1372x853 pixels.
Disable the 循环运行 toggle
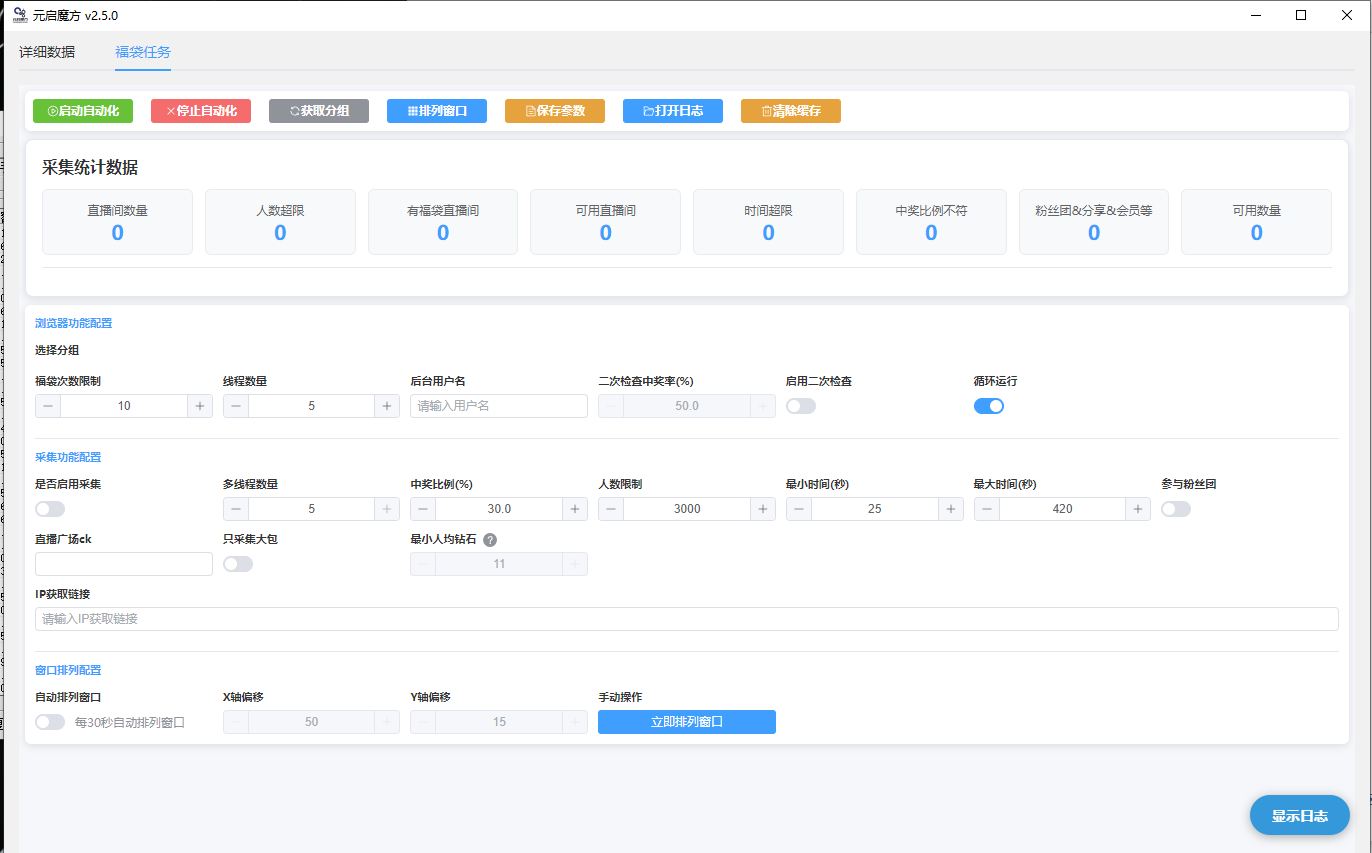[988, 406]
